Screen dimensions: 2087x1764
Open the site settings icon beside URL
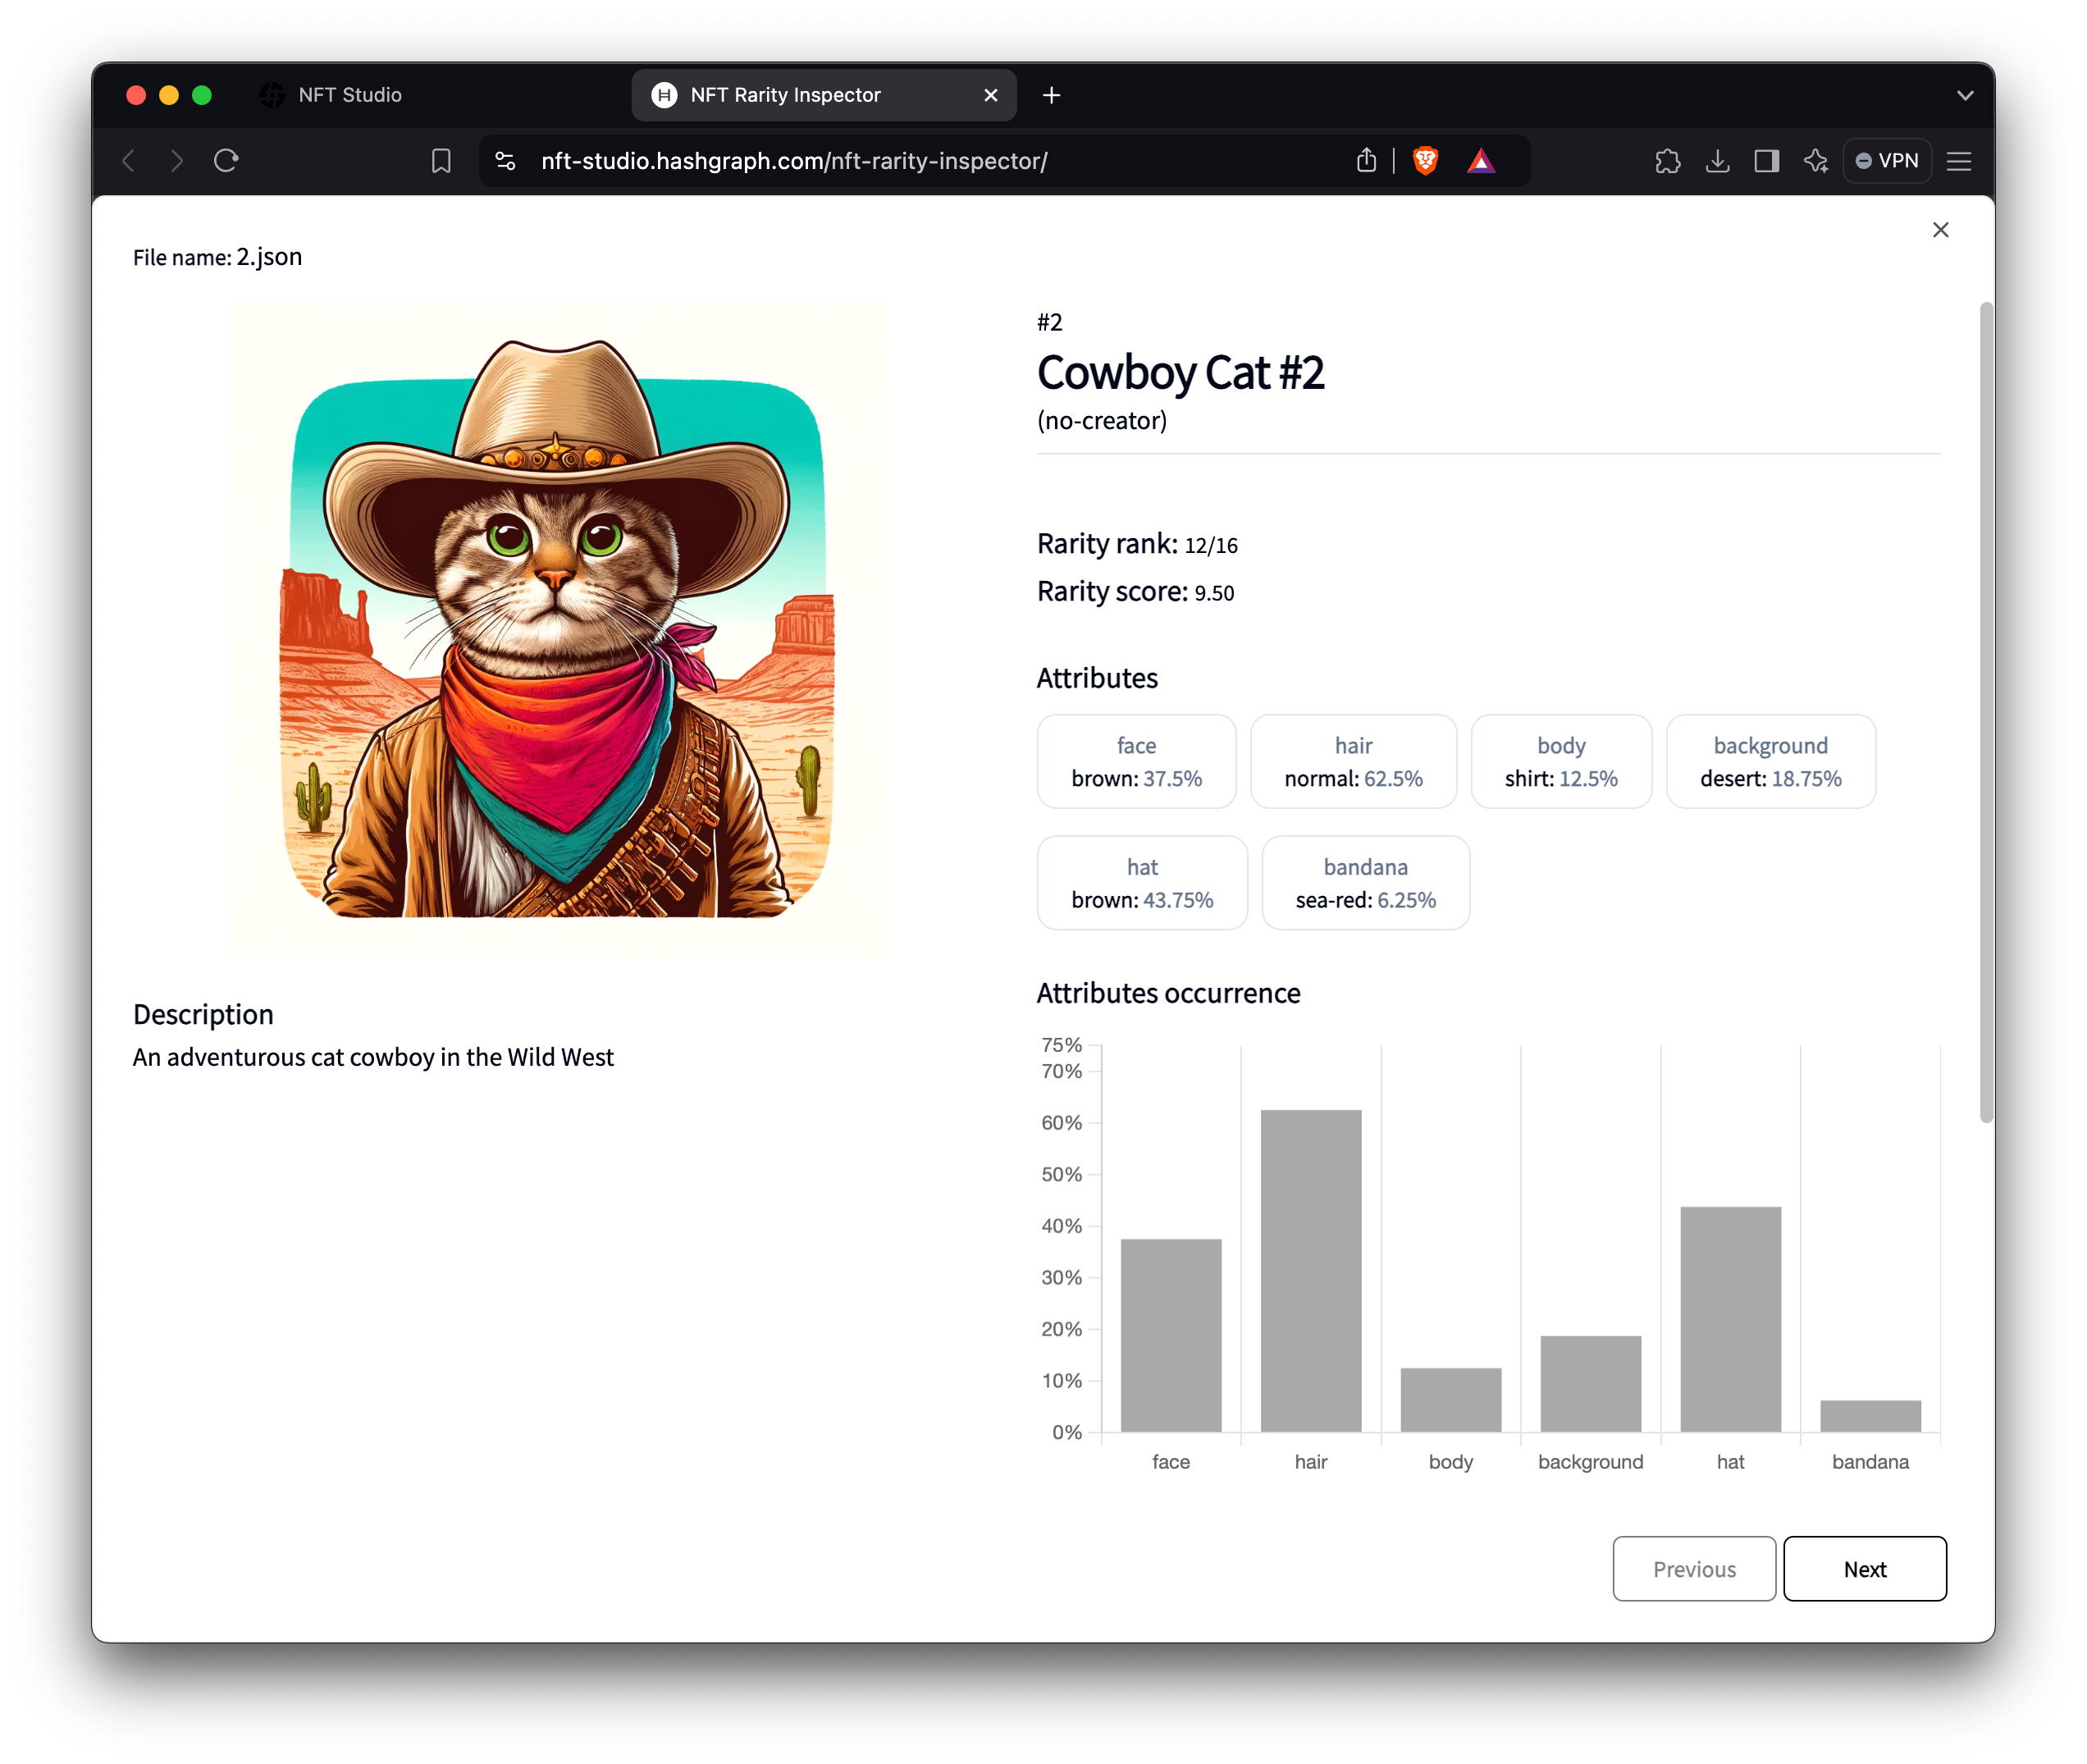[506, 161]
